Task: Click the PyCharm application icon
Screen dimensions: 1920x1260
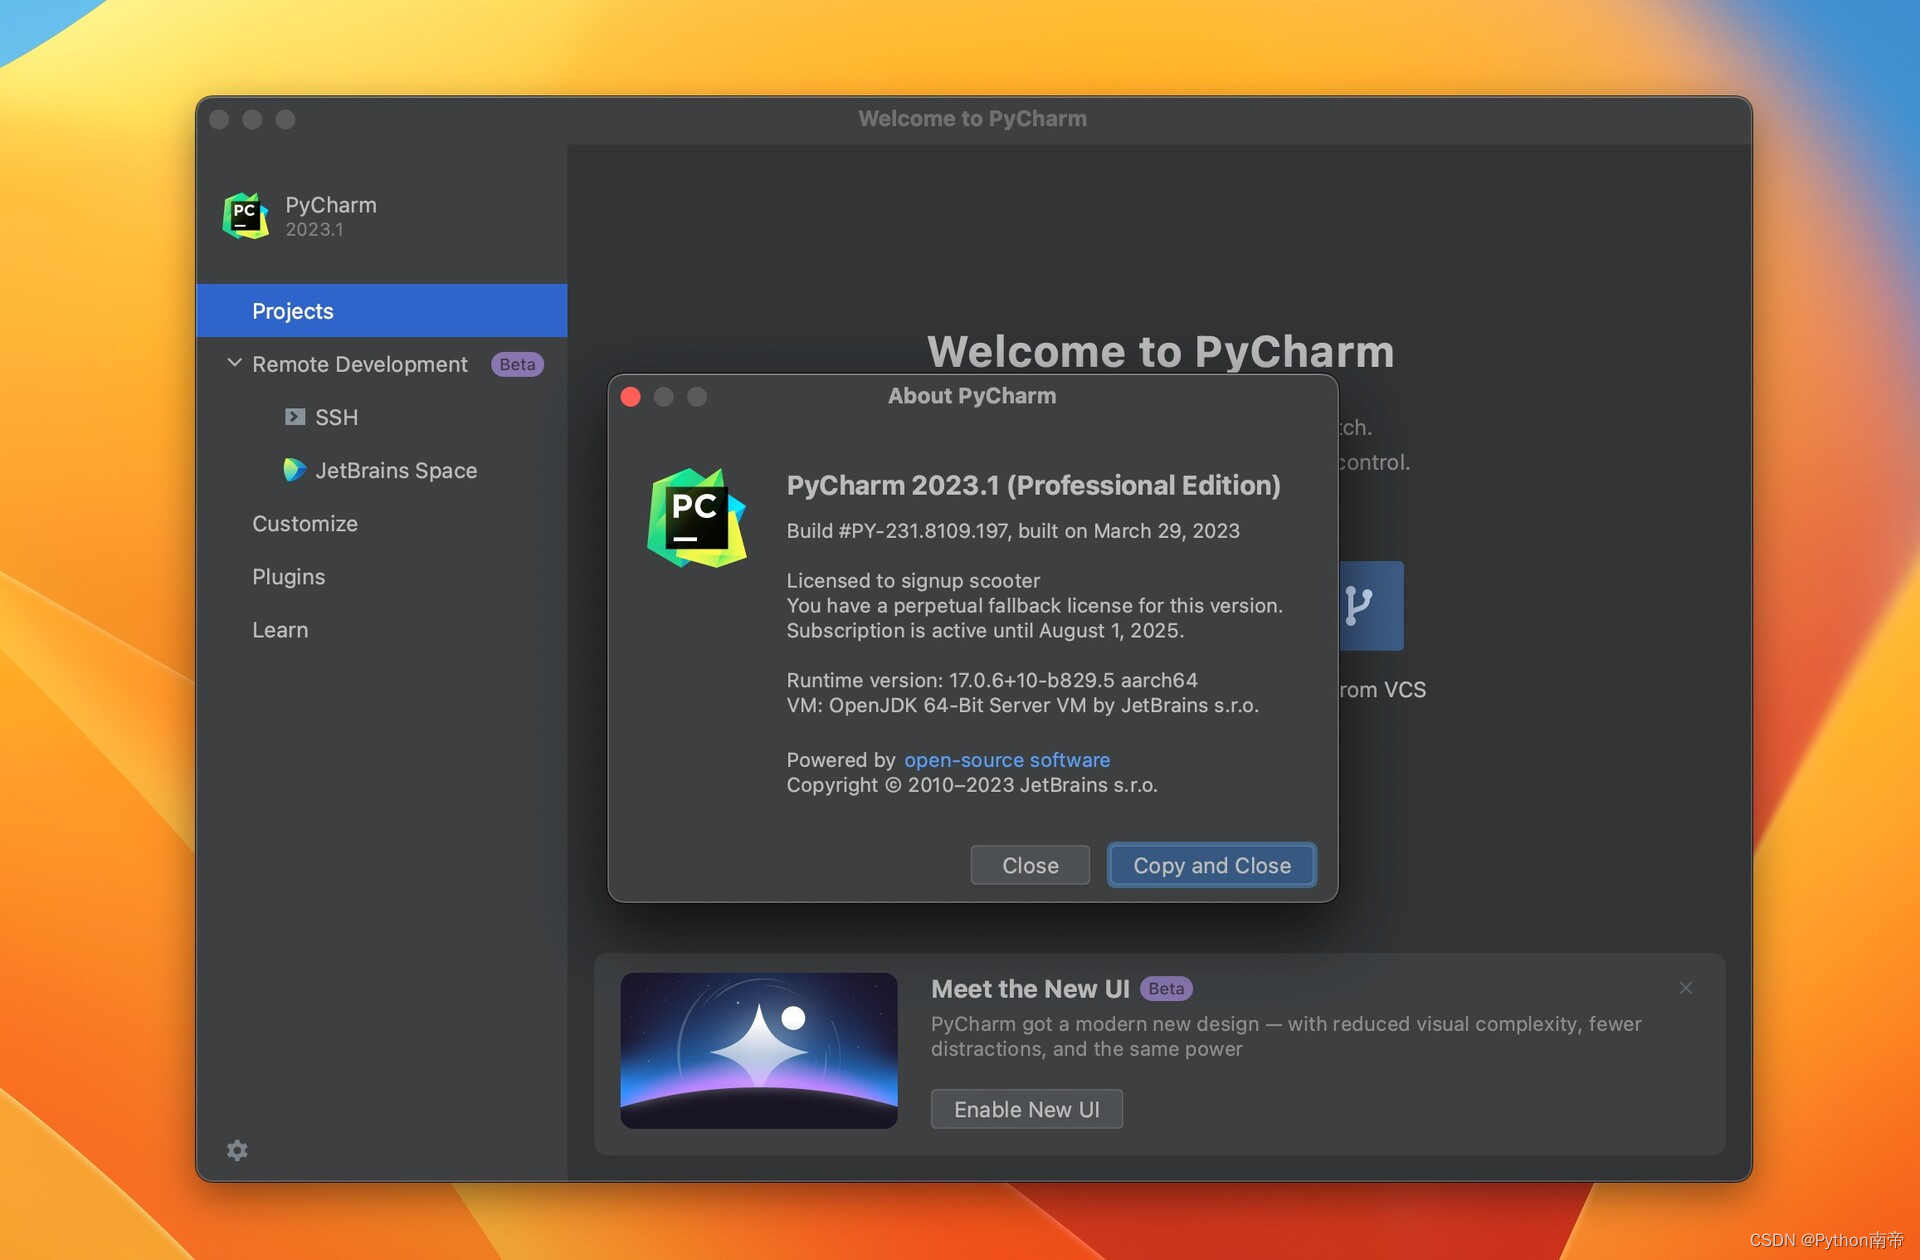Action: pos(246,214)
